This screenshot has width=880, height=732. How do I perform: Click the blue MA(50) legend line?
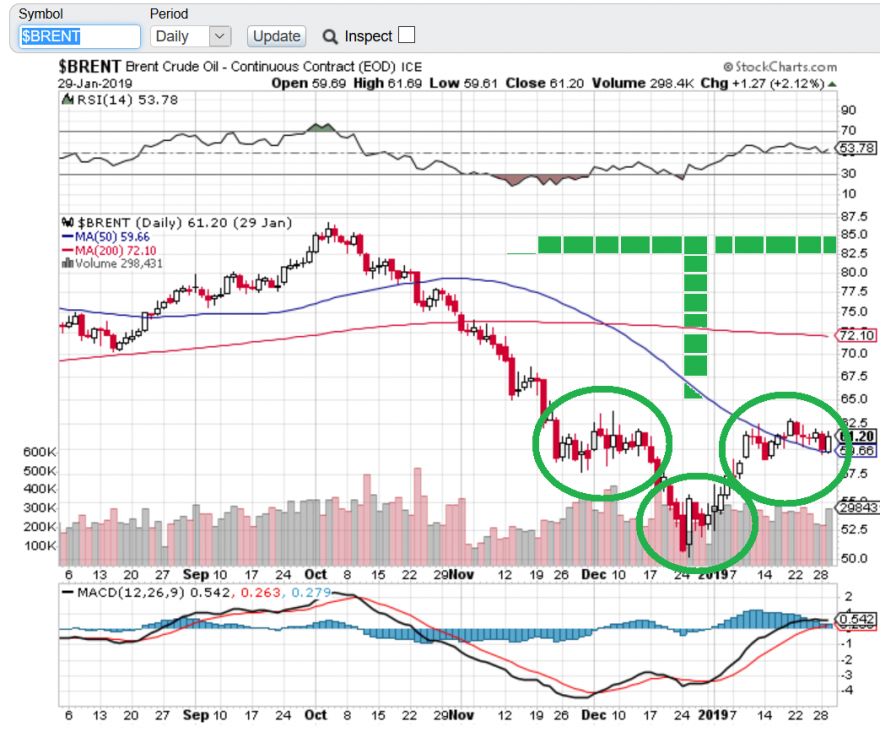pos(67,237)
